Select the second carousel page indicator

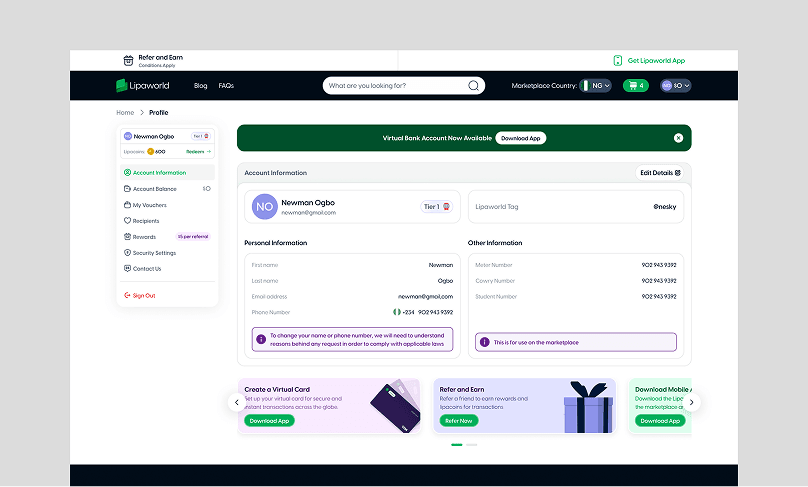tap(472, 445)
